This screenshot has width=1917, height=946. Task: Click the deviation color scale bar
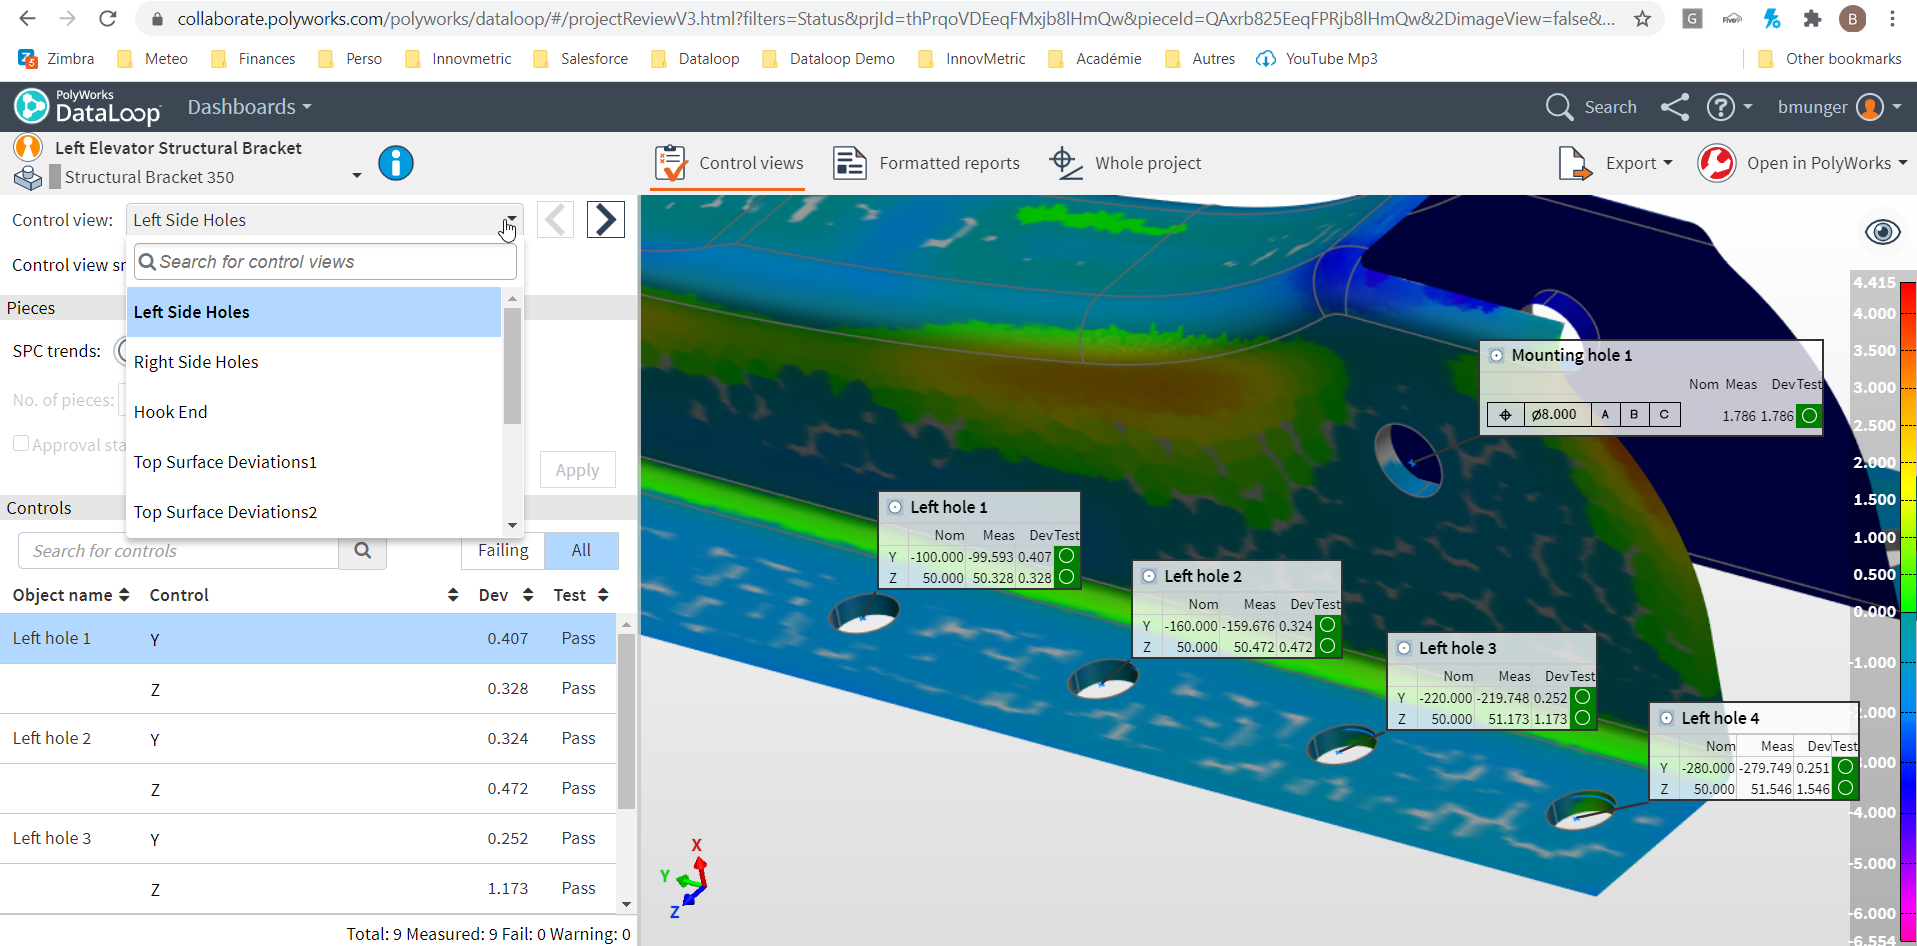click(x=1908, y=610)
